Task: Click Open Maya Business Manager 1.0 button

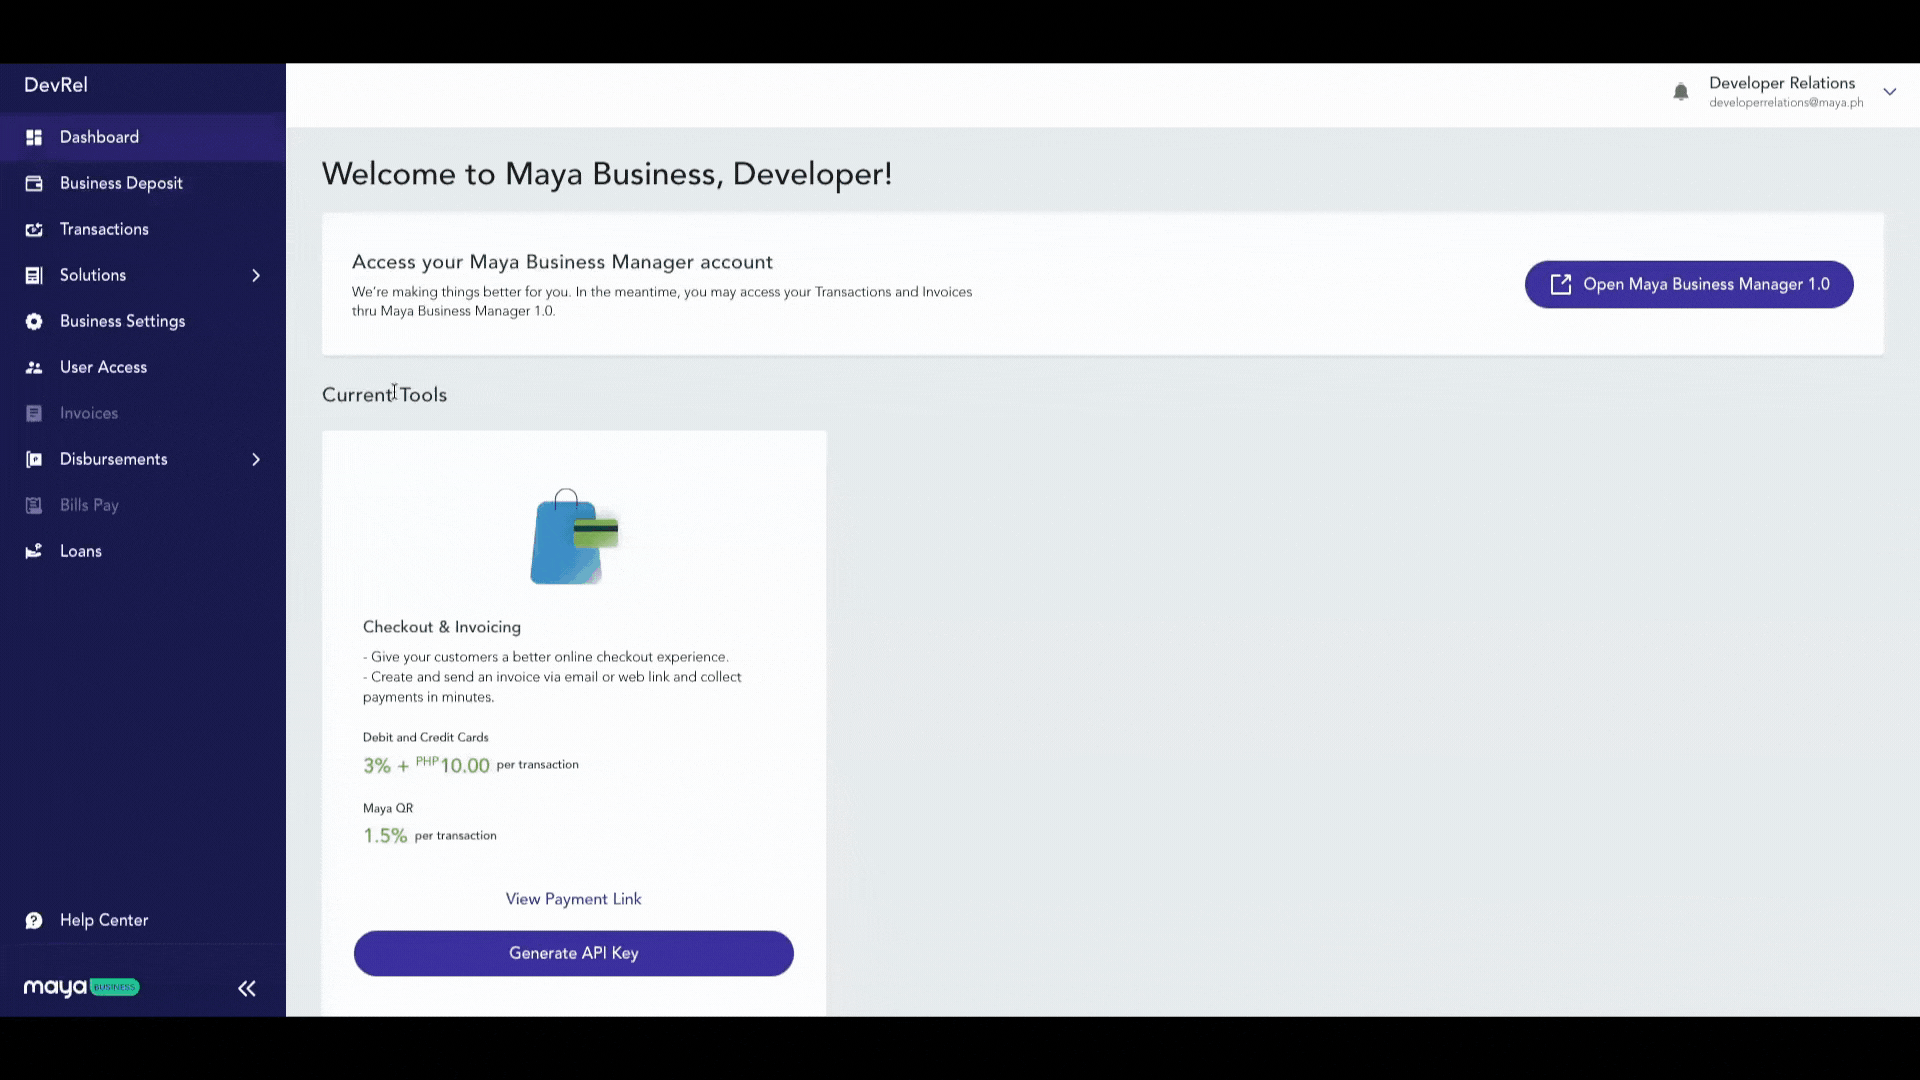Action: point(1689,285)
